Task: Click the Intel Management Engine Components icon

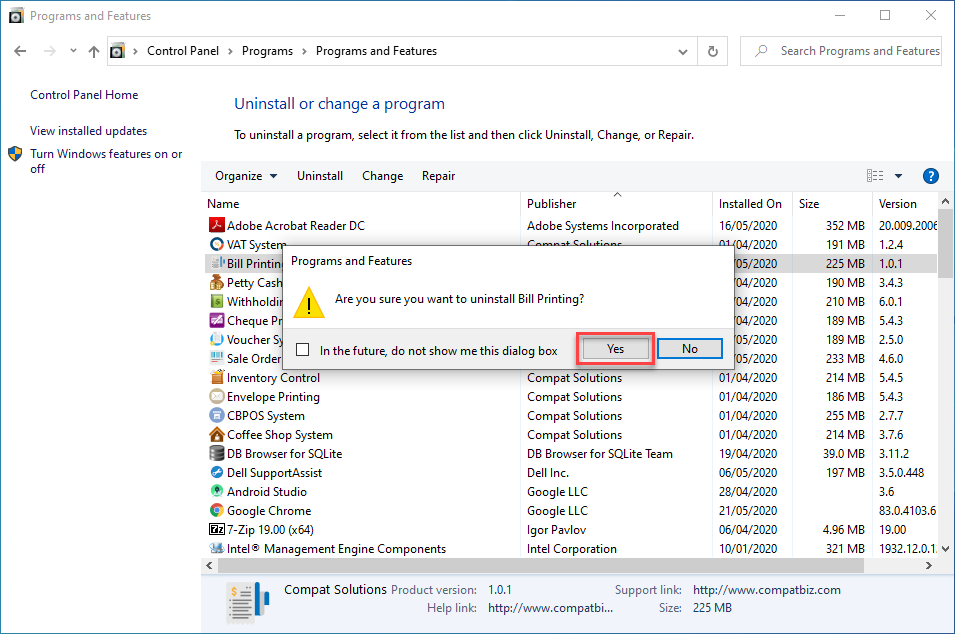Action: pos(216,548)
